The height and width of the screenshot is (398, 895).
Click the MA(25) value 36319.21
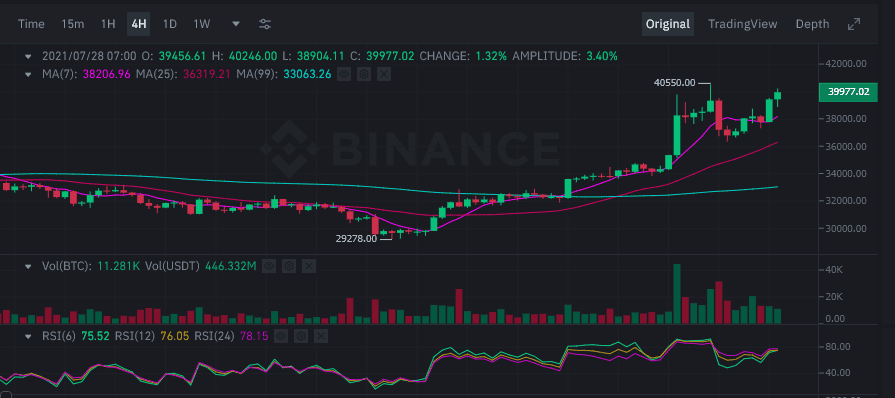tap(208, 74)
